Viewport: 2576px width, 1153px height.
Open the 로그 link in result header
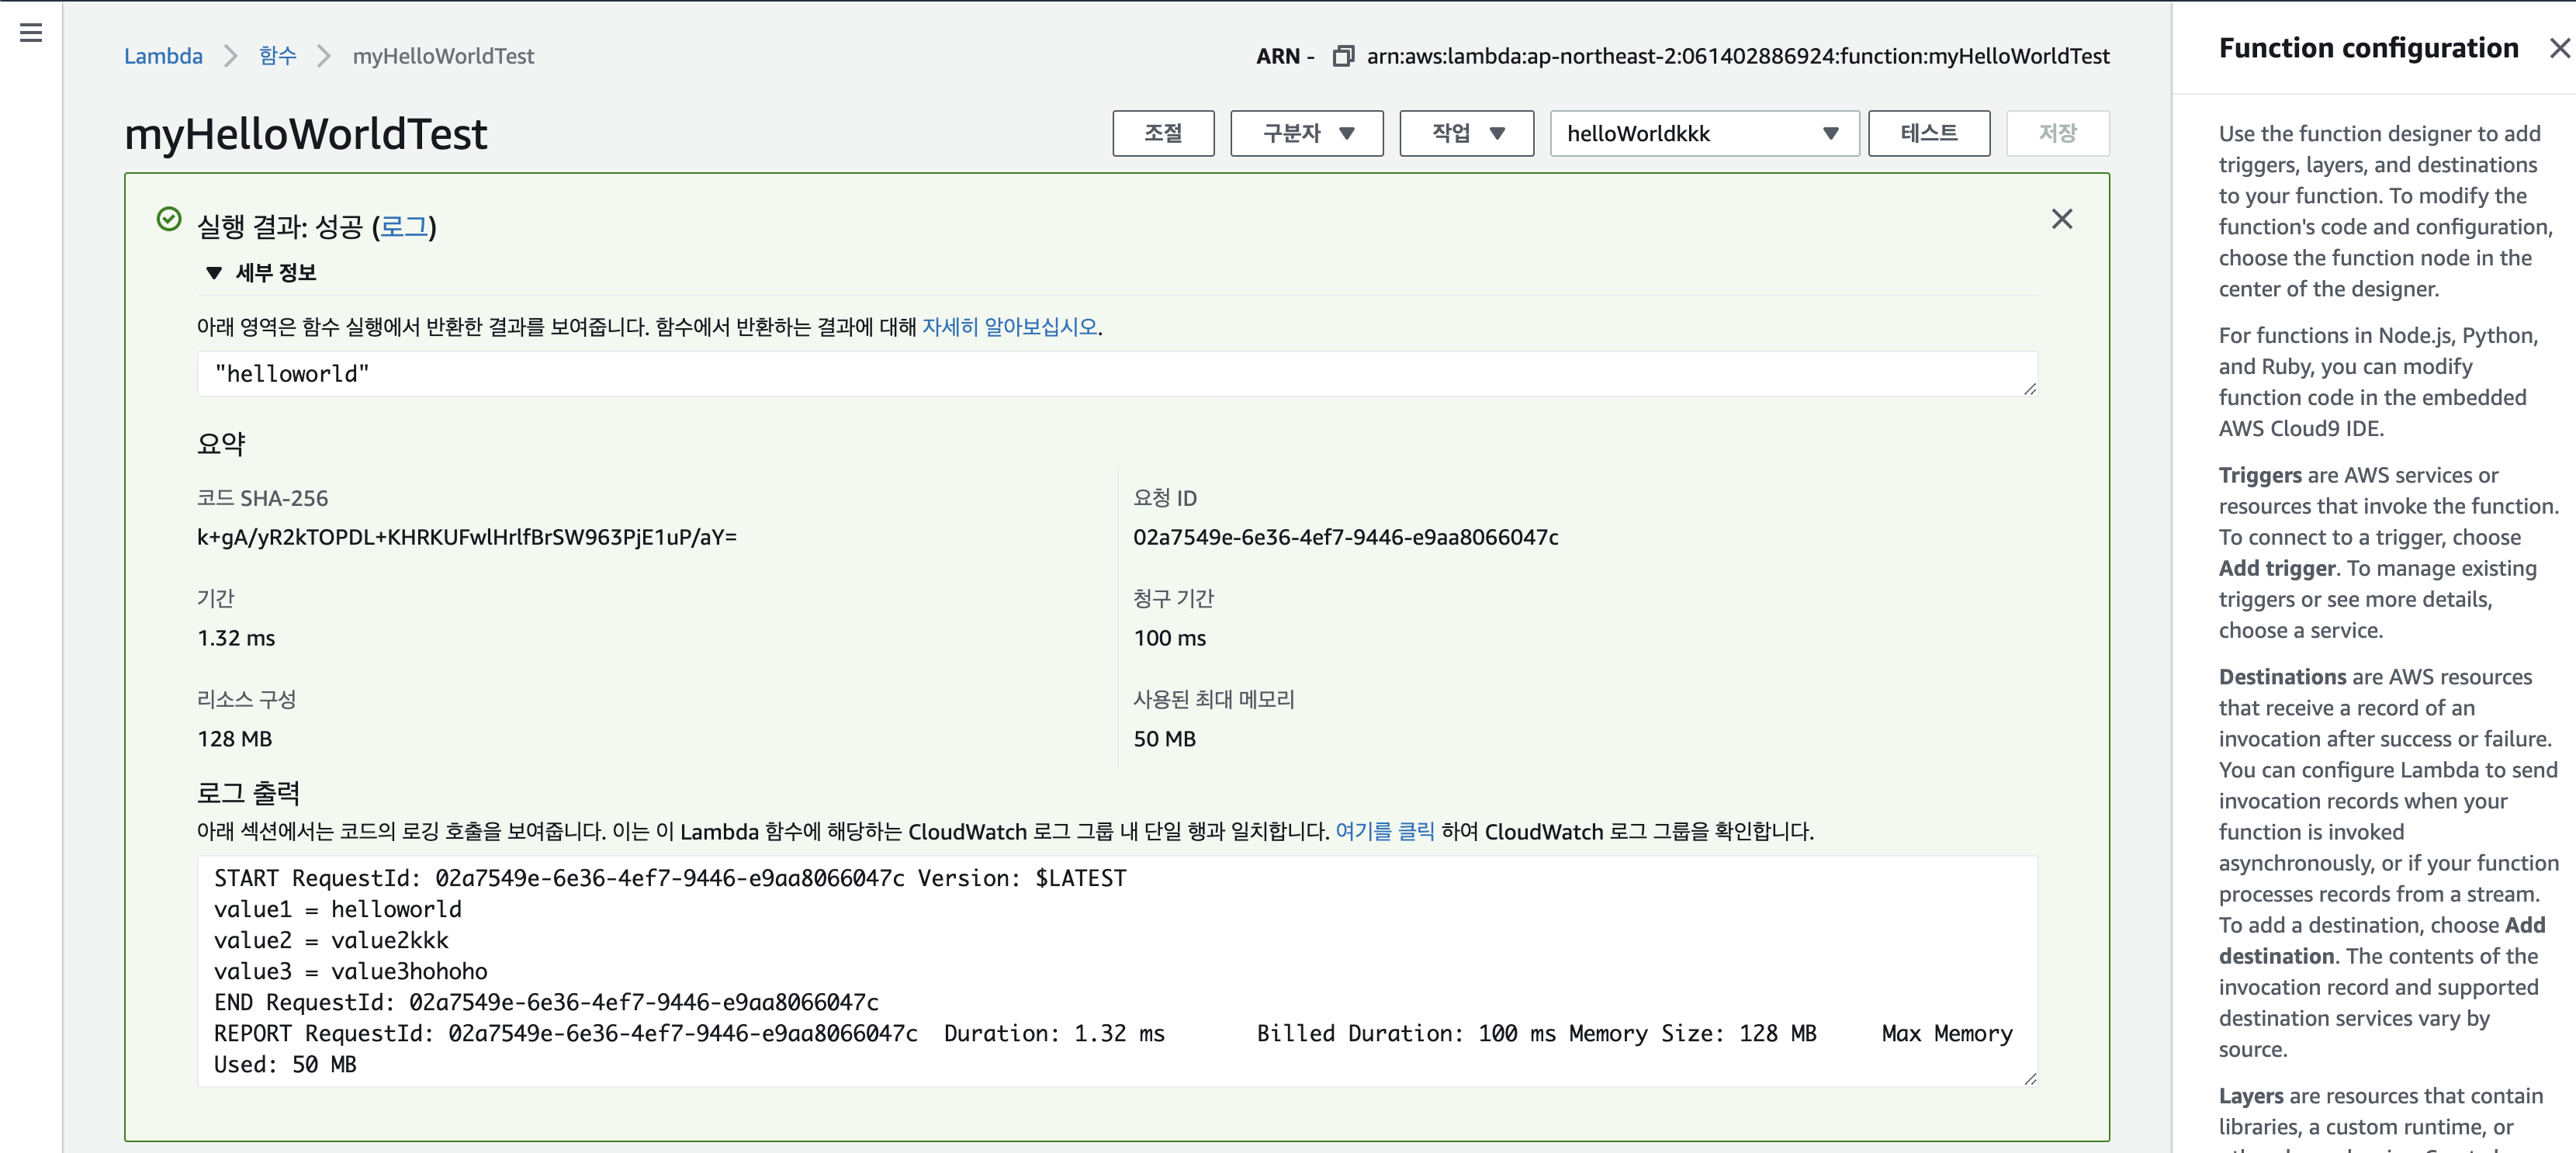(404, 227)
